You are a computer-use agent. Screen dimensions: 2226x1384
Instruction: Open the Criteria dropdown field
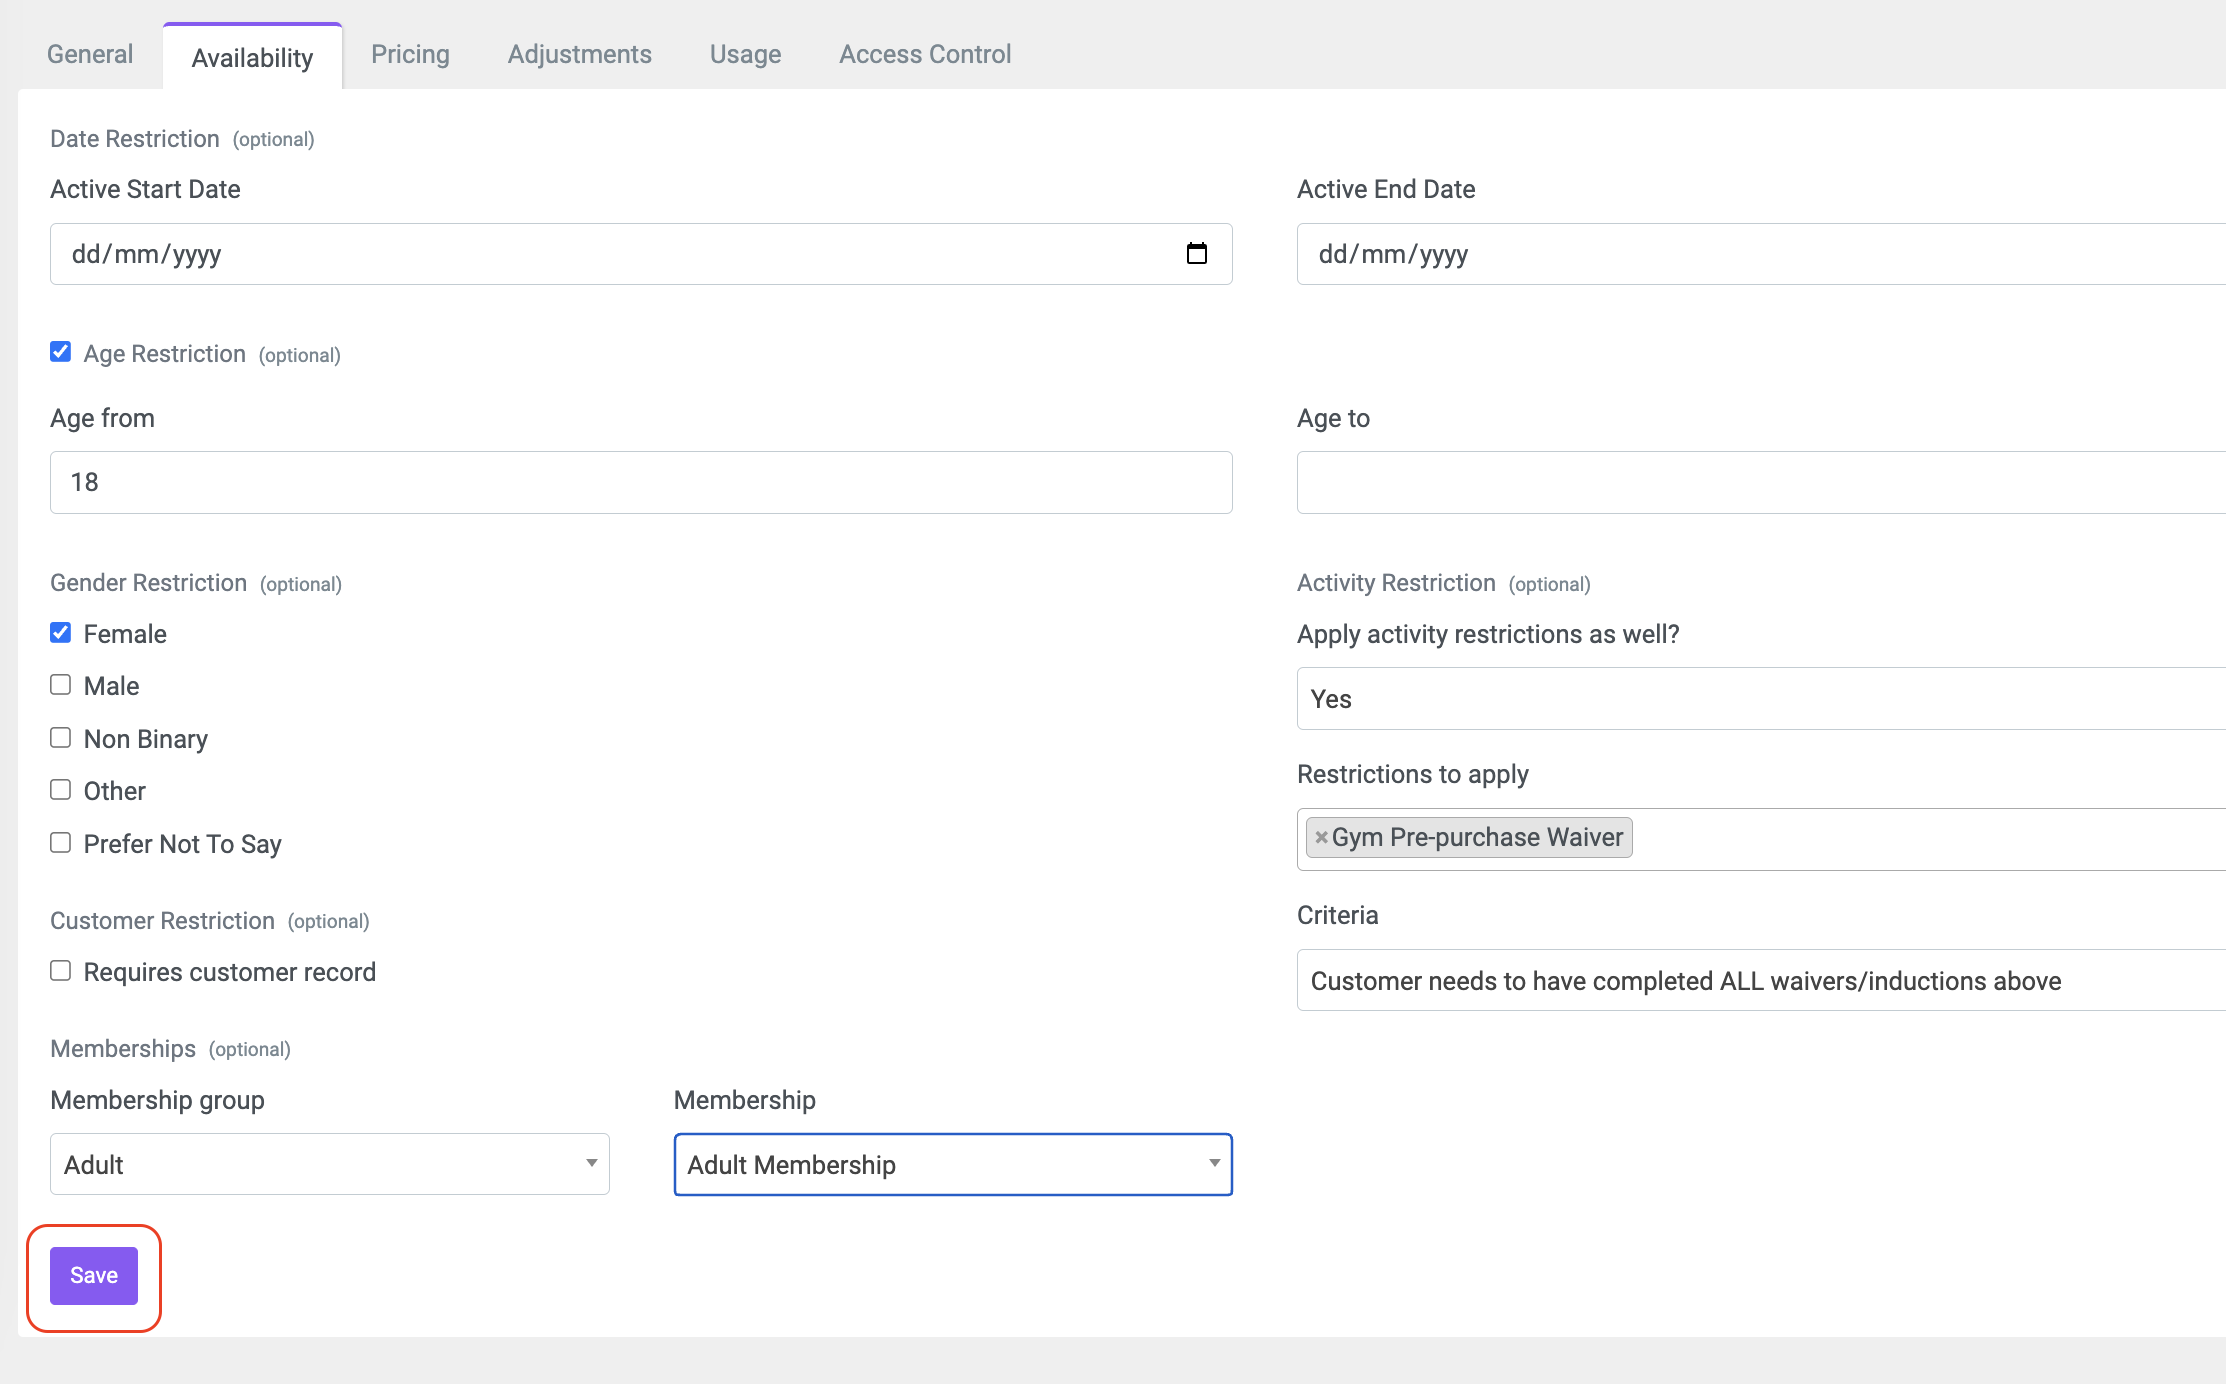pyautogui.click(x=1761, y=981)
